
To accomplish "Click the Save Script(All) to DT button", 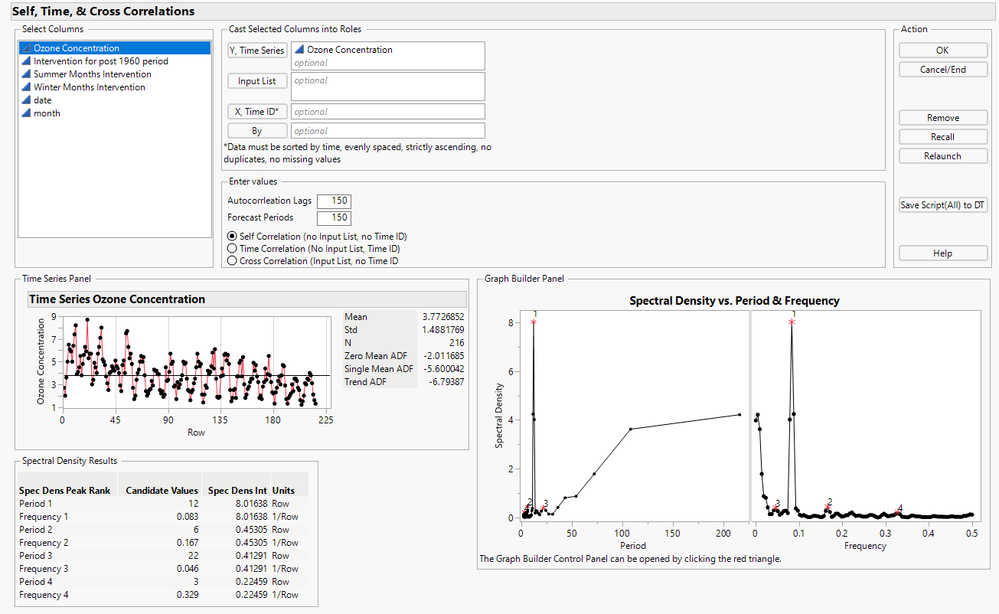I will click(x=942, y=205).
